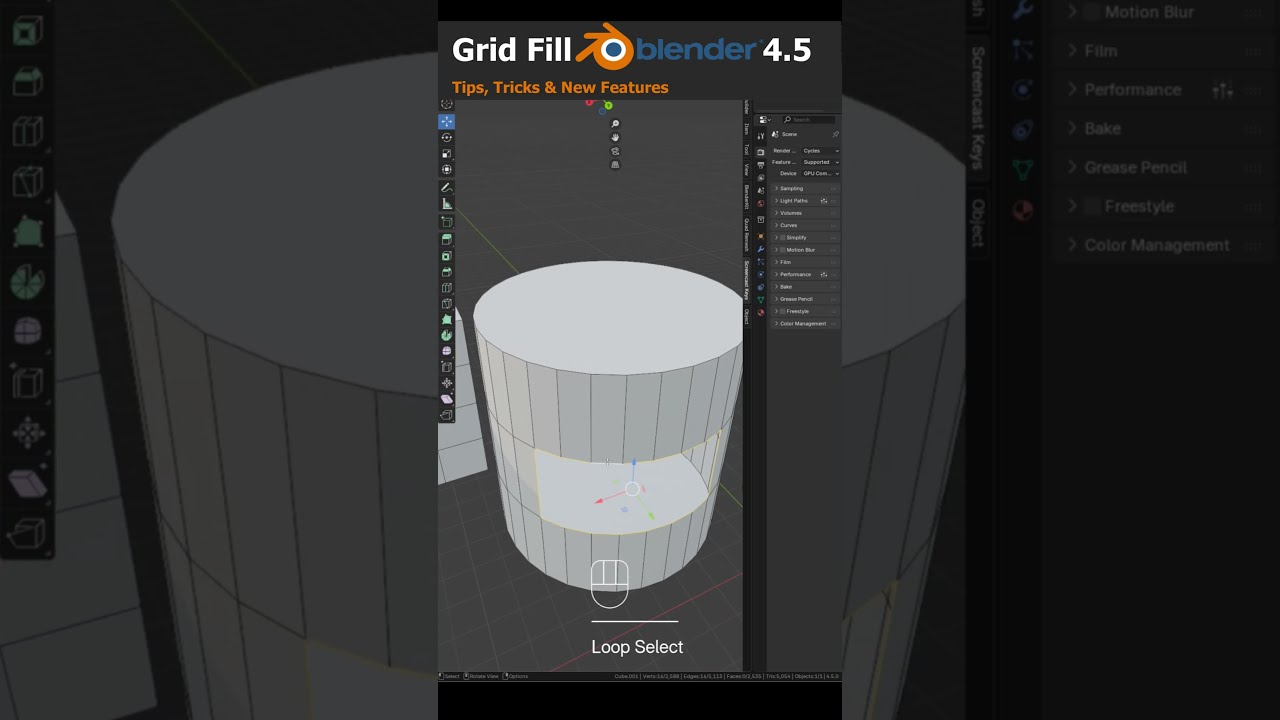Switch to the Tool sidebar tab
Viewport: 1280px width, 720px height.
[x=746, y=149]
